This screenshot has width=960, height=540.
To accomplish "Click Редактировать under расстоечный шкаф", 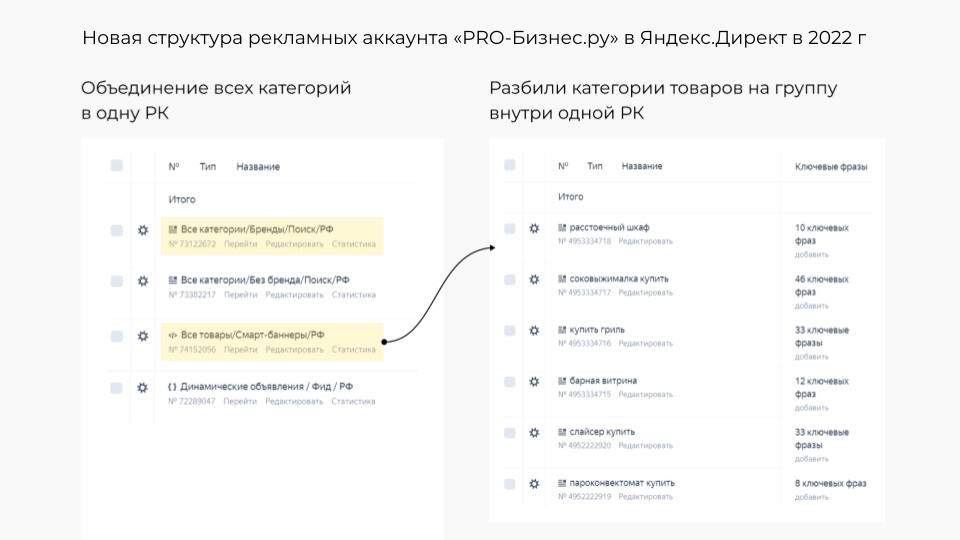I will (x=645, y=241).
